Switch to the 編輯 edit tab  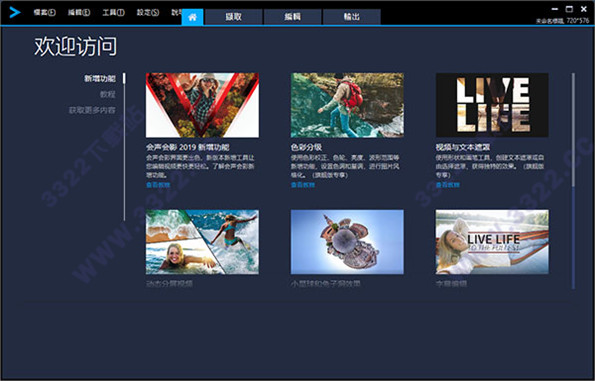click(293, 17)
